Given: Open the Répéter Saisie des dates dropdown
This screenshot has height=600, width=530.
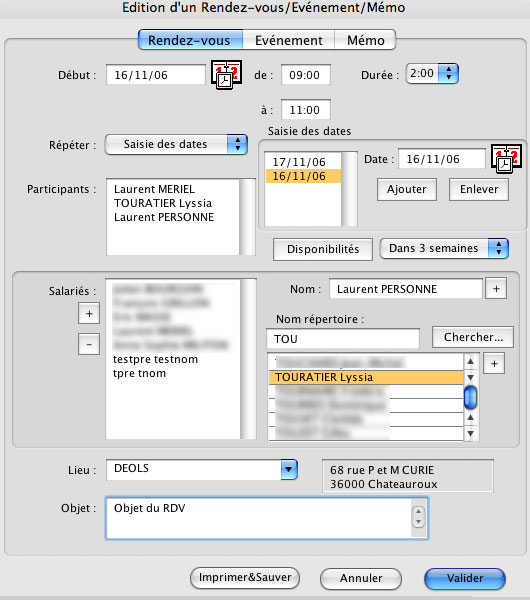Looking at the screenshot, I should [x=176, y=144].
